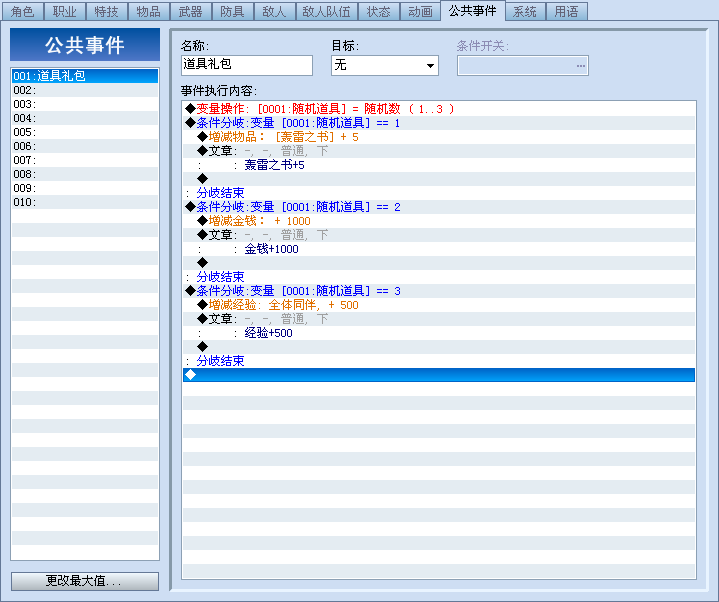Select the 文章 line above 轰雷之书+5
Viewport: 719px width, 602px height.
pos(439,151)
